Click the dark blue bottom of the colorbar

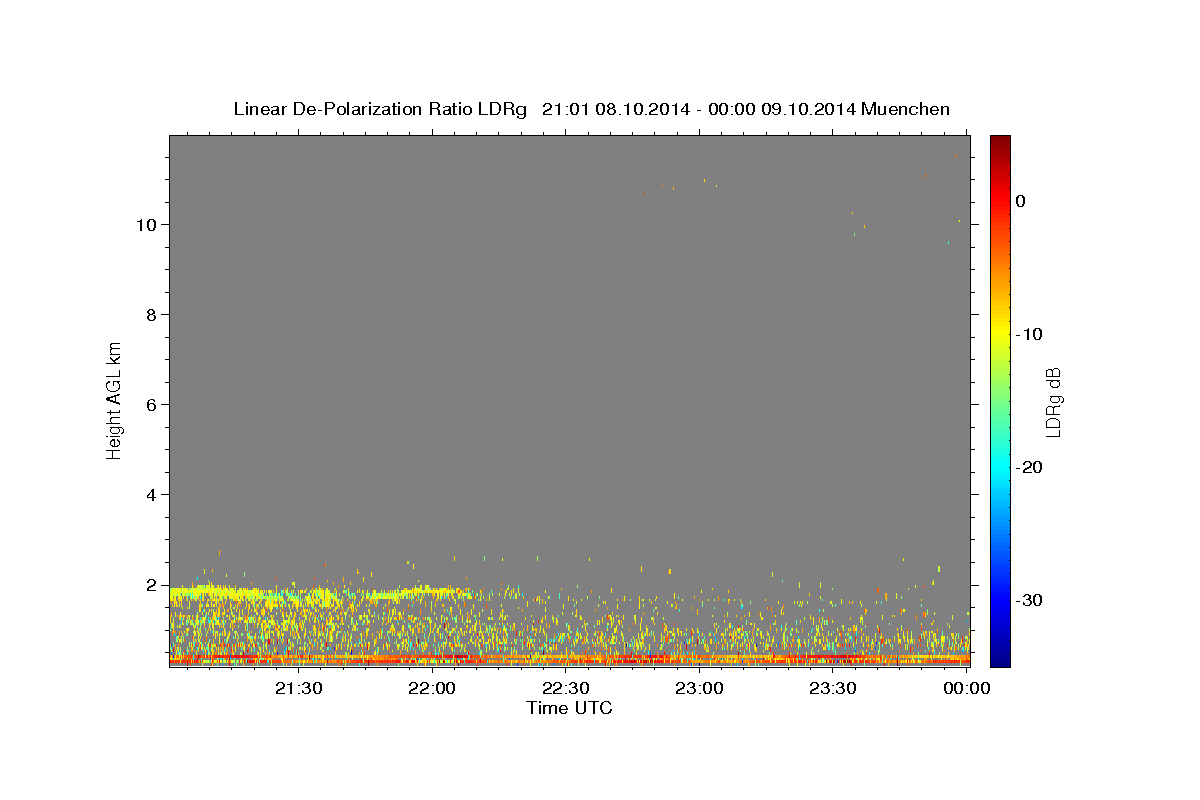click(x=1000, y=657)
